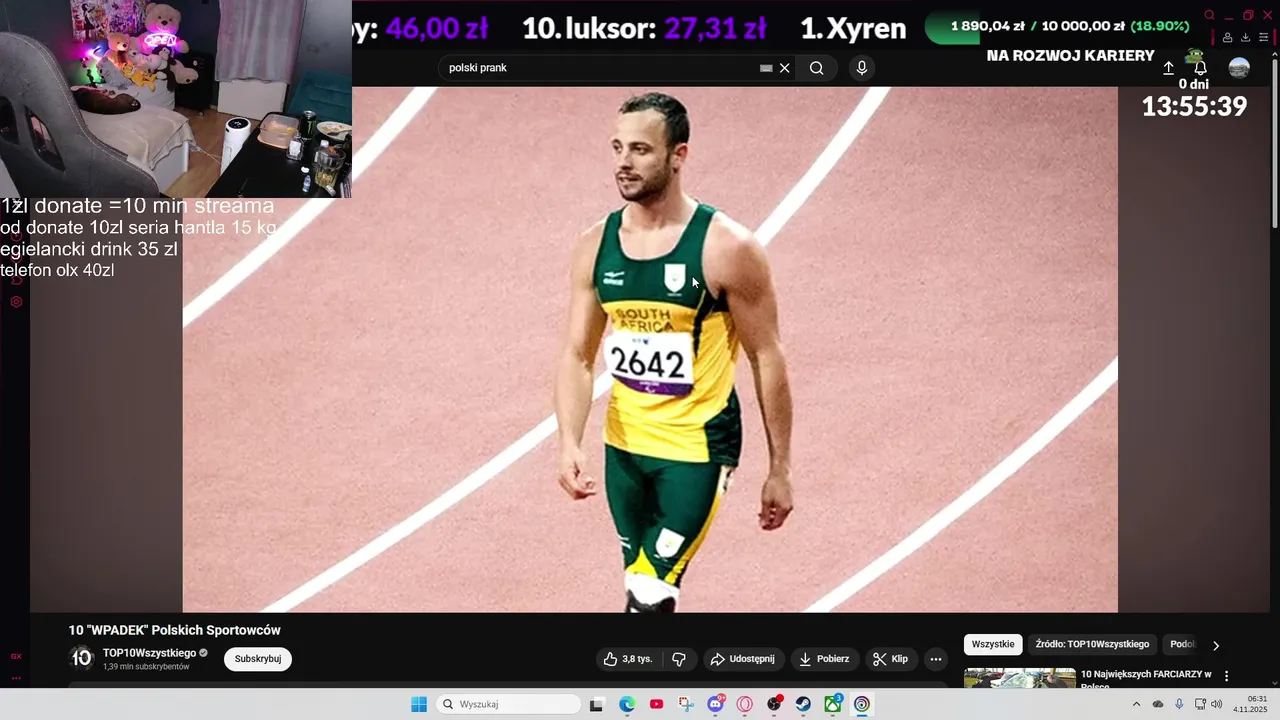Click the Wyszukaj taskbar search box
Image resolution: width=1280 pixels, height=720 pixels.
coord(508,704)
